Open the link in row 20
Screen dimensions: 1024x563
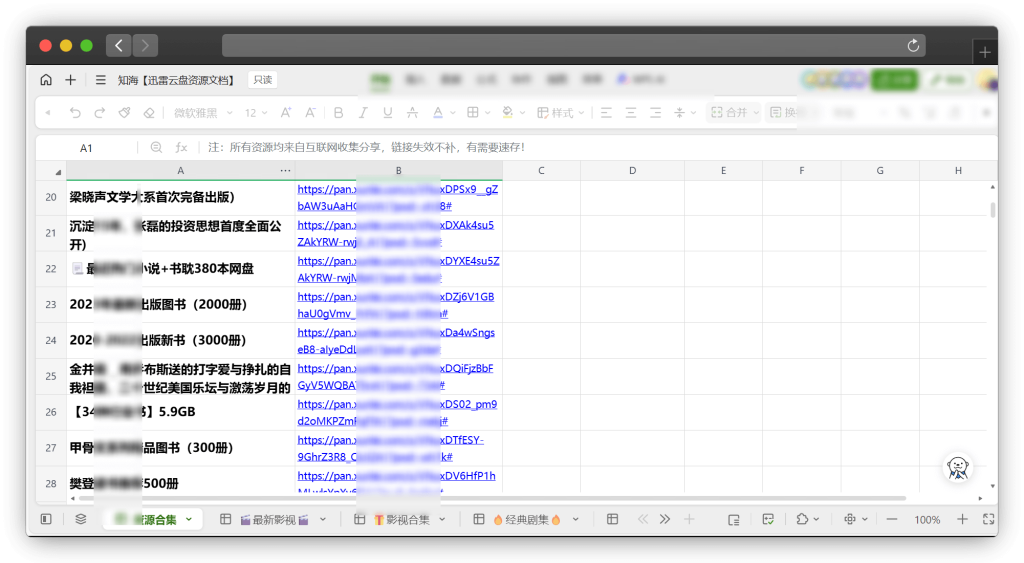point(397,189)
